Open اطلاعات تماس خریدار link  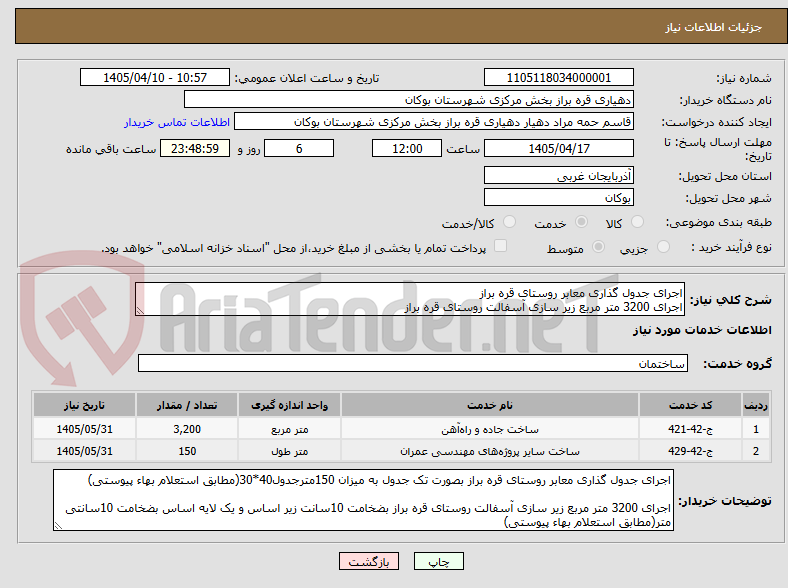[x=177, y=122]
